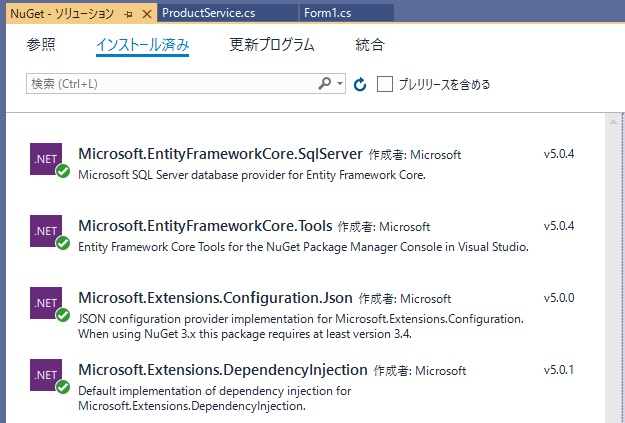Select the インストール済み tab

[x=142, y=45]
